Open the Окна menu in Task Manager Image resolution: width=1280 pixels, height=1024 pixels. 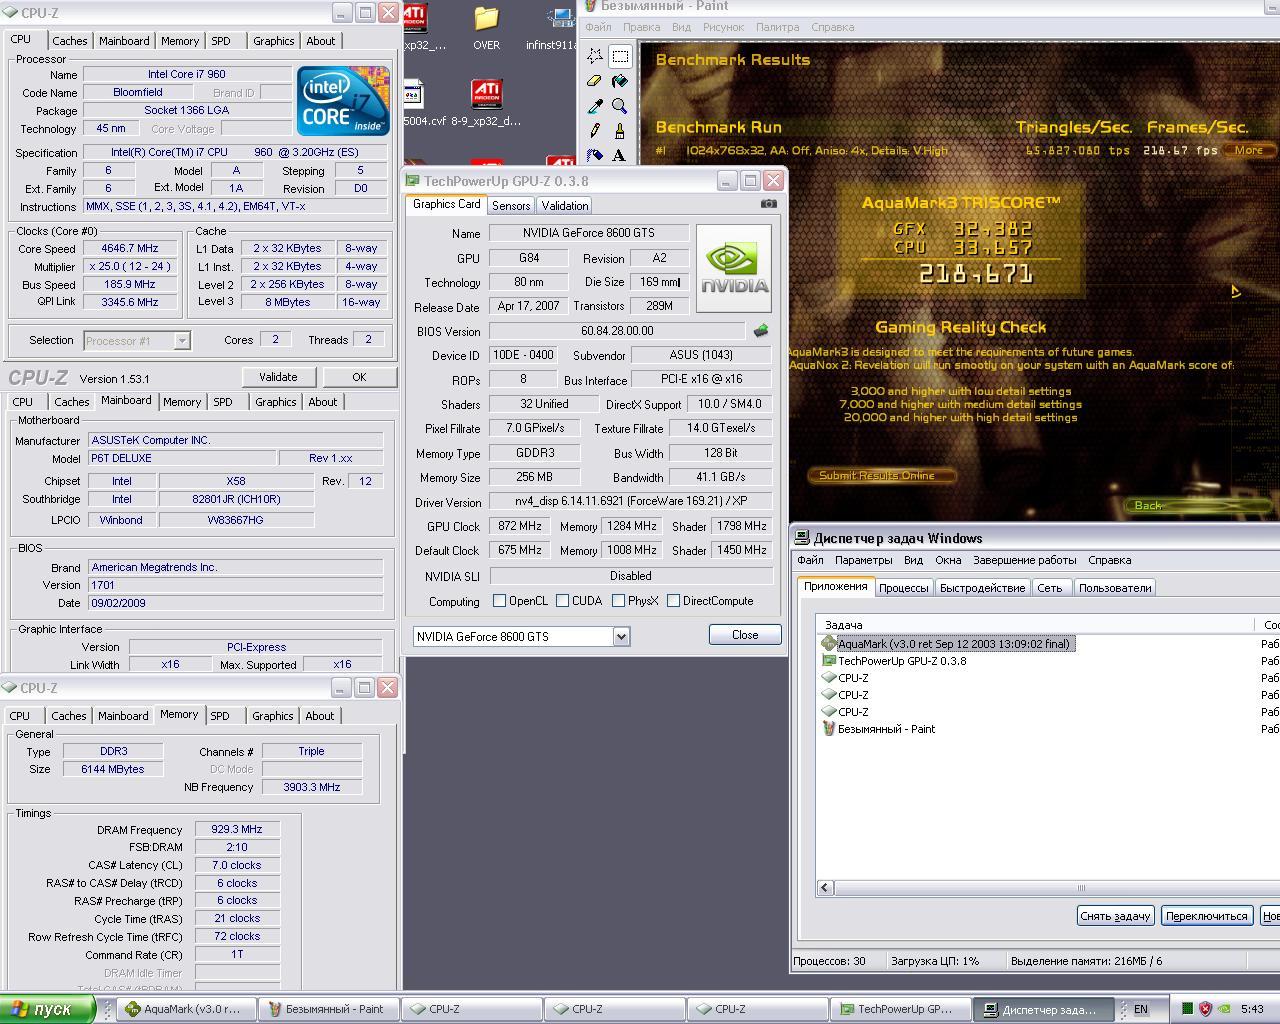pos(948,560)
